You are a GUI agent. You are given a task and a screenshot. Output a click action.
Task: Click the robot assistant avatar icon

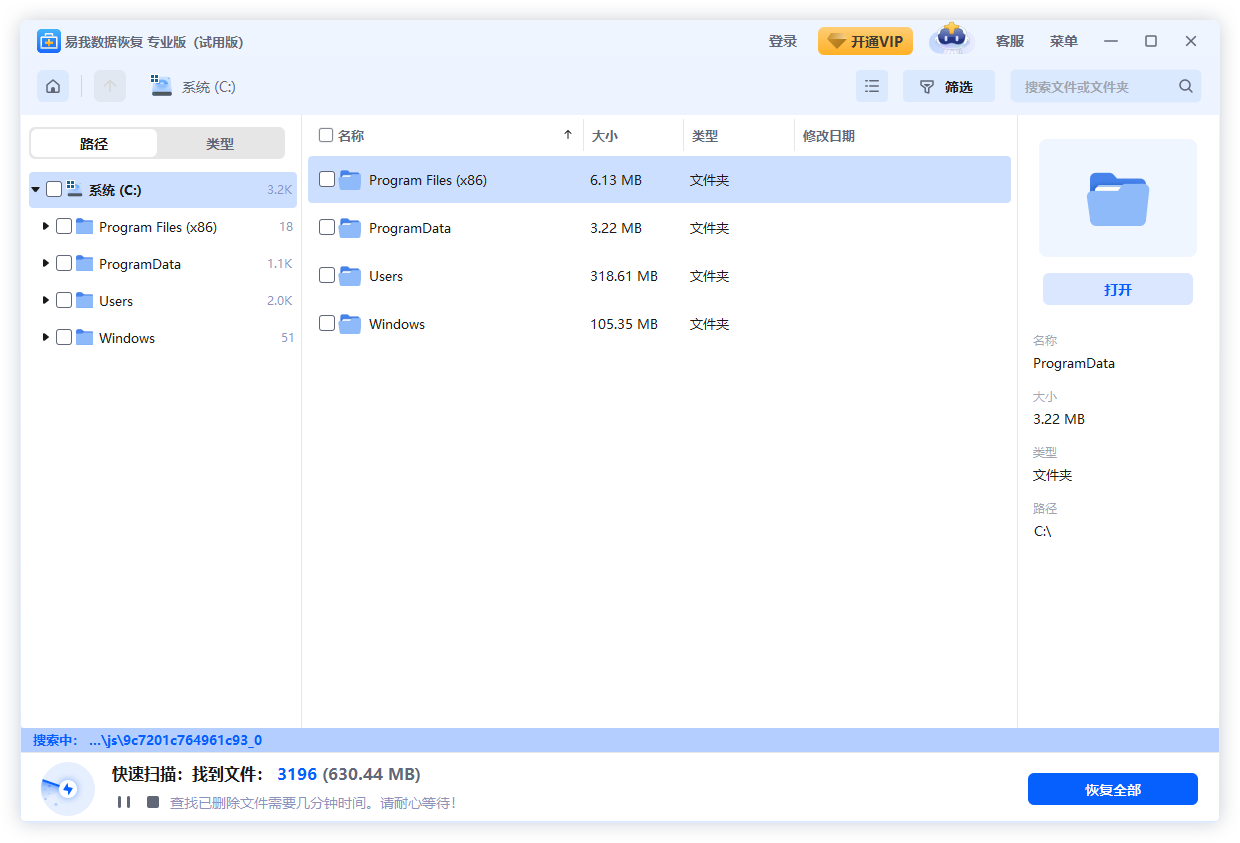pyautogui.click(x=951, y=41)
